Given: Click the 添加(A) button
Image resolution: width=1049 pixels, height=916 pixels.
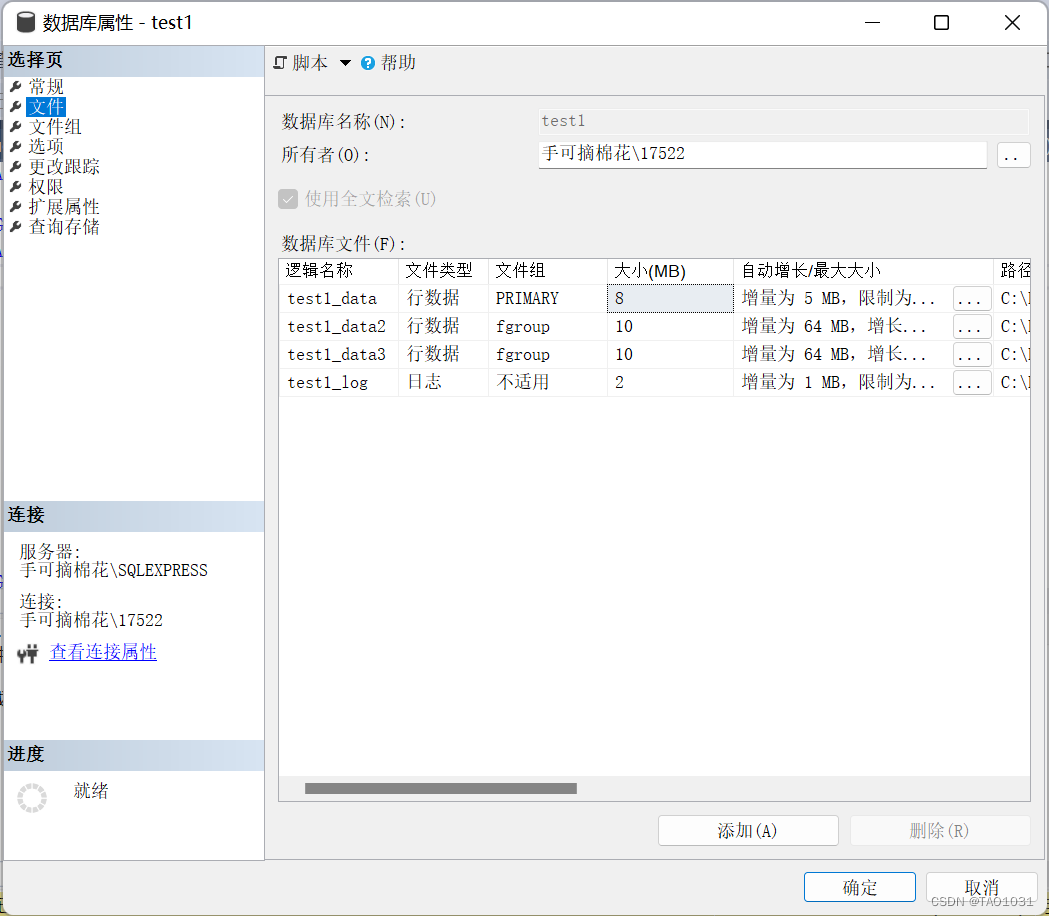Looking at the screenshot, I should (x=748, y=830).
